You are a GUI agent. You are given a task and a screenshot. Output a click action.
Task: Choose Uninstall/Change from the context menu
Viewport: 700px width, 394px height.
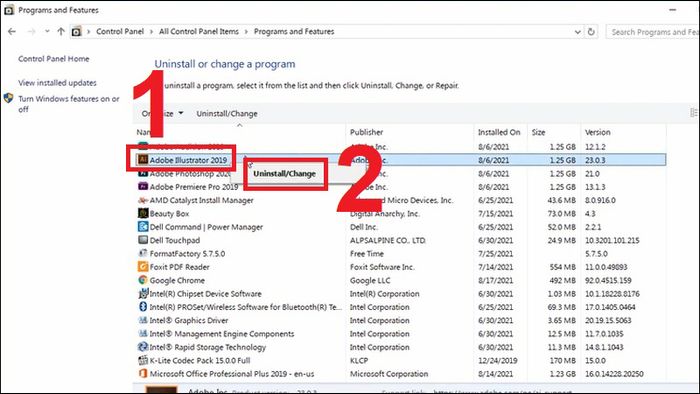pos(284,174)
